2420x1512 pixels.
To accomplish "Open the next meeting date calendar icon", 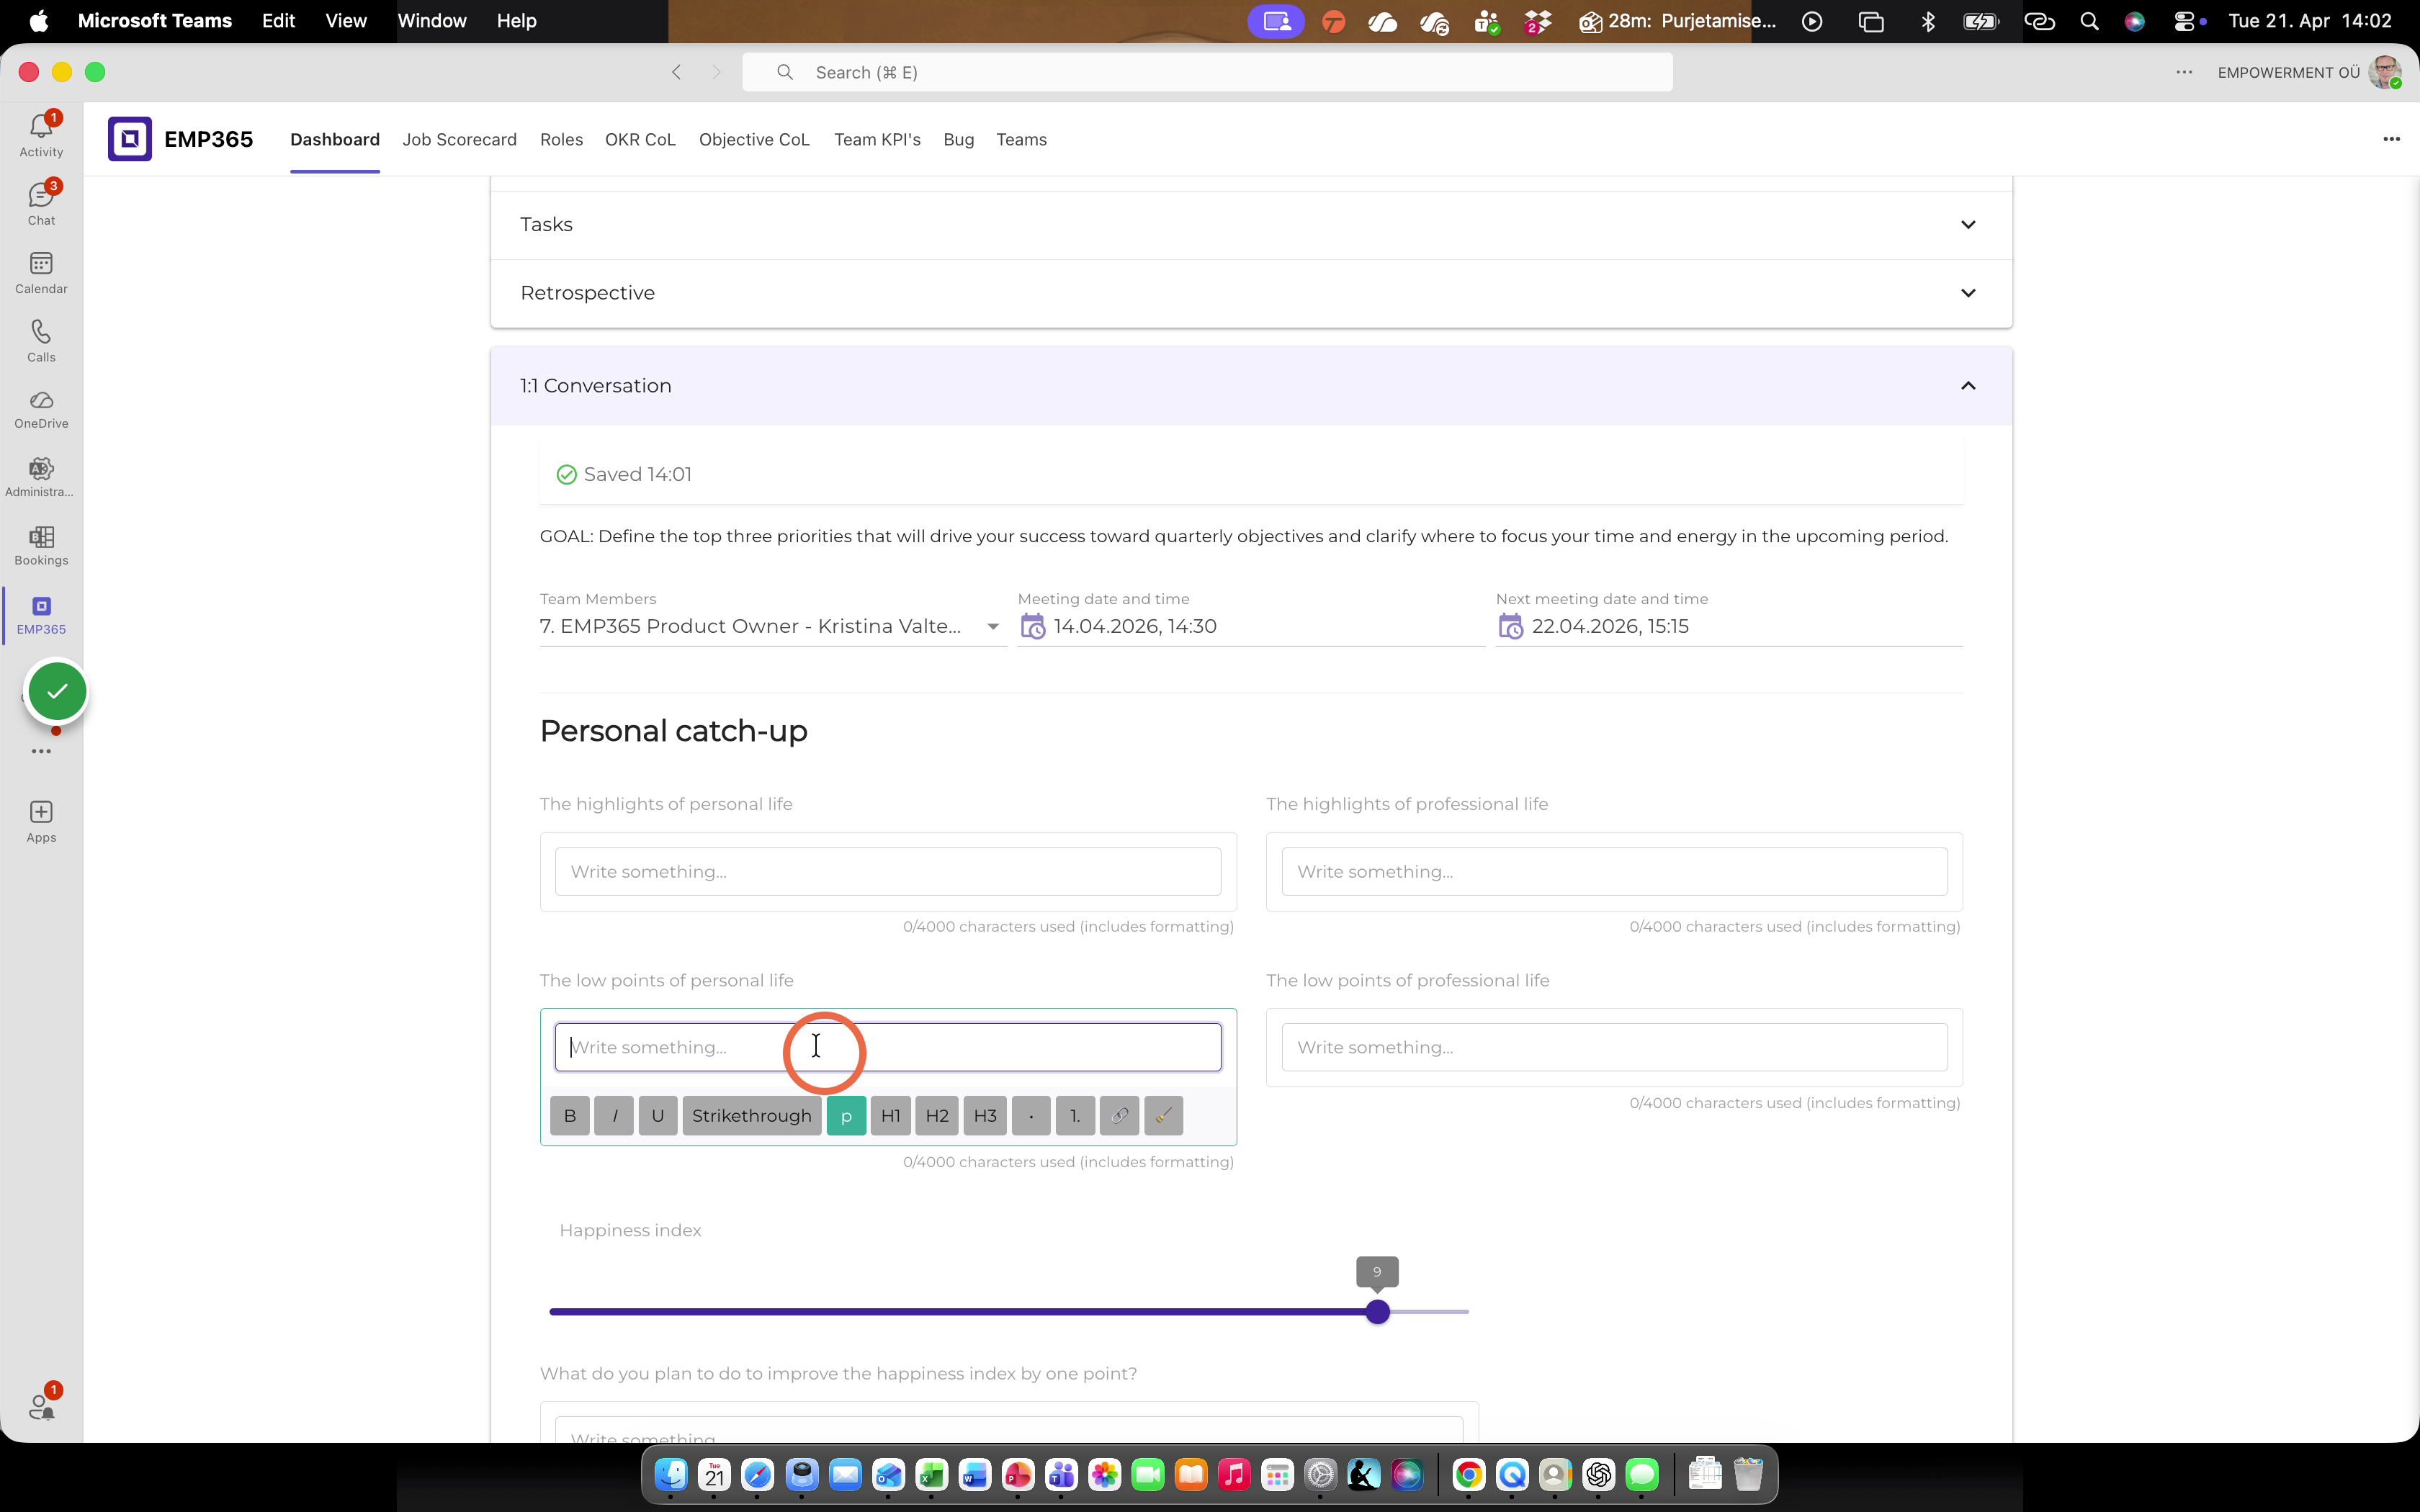I will click(x=1510, y=627).
